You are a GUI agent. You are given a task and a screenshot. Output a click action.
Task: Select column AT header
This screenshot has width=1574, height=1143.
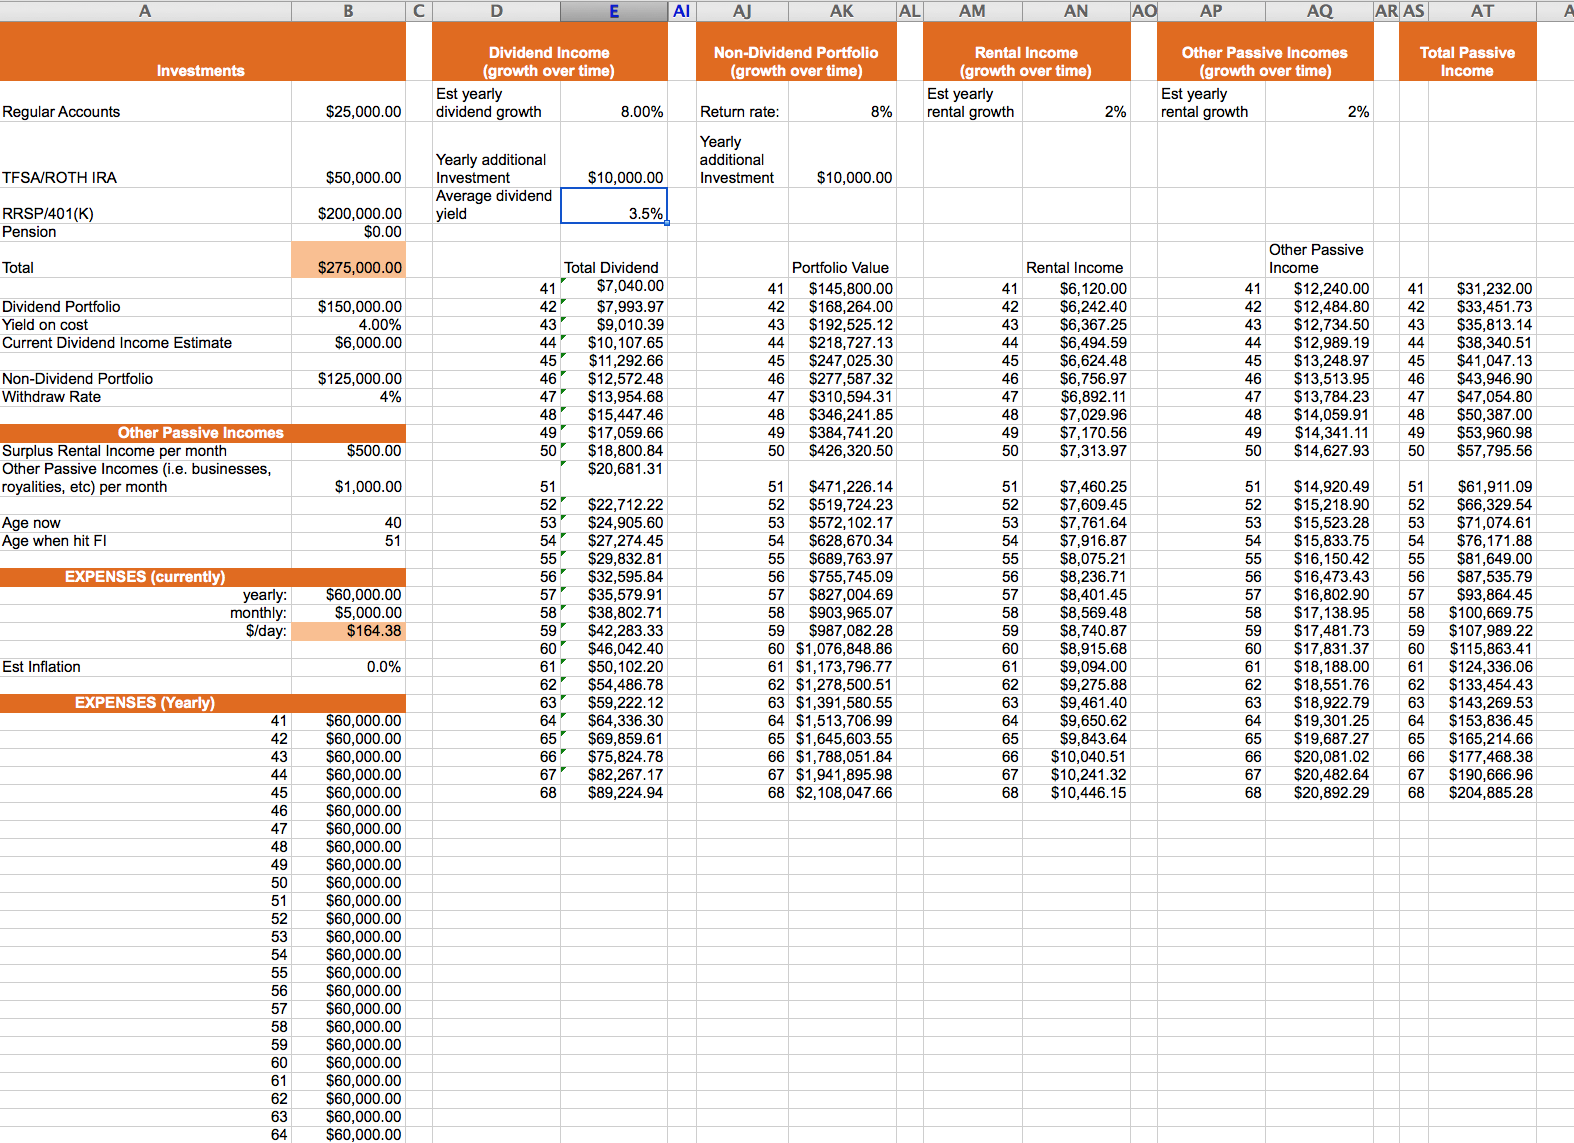pos(1481,11)
